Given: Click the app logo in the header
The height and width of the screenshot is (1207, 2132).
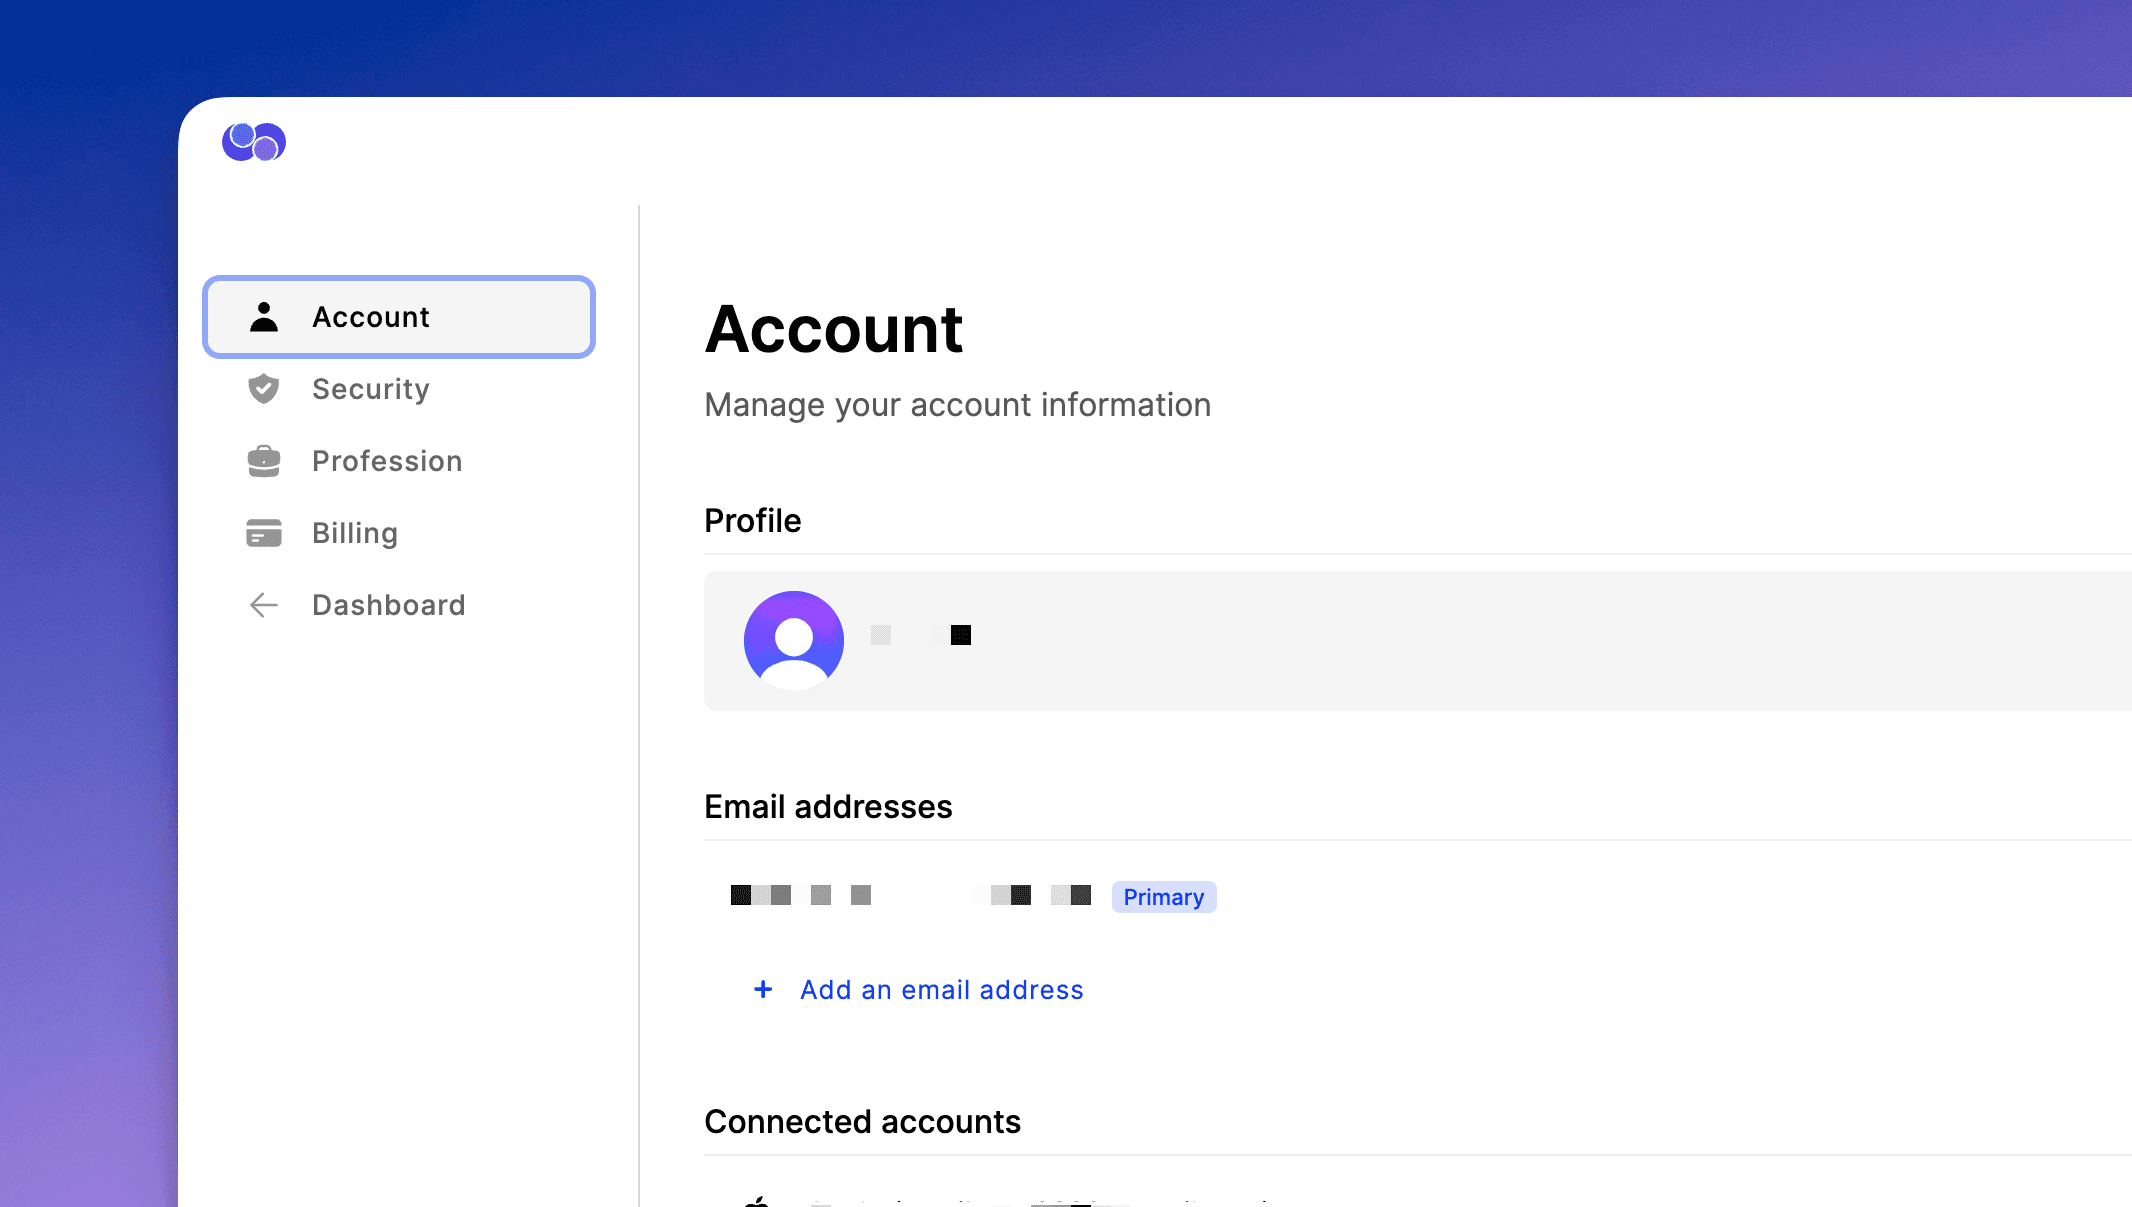Looking at the screenshot, I should (x=254, y=142).
